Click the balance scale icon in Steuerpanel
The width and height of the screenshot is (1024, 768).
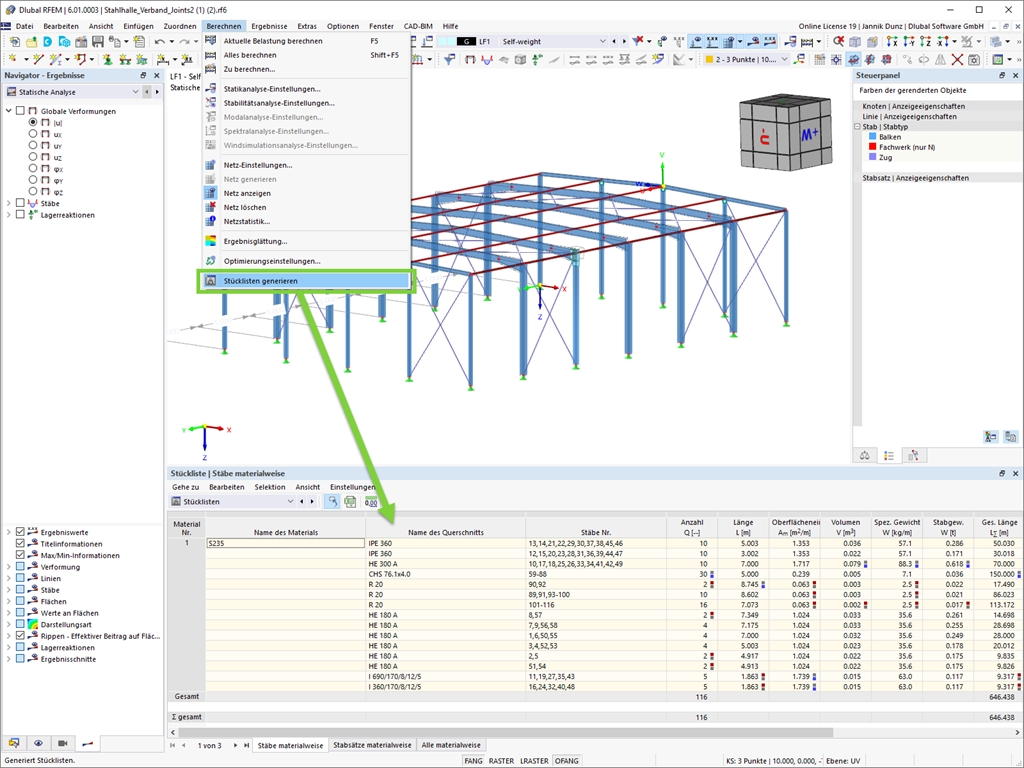(x=865, y=455)
